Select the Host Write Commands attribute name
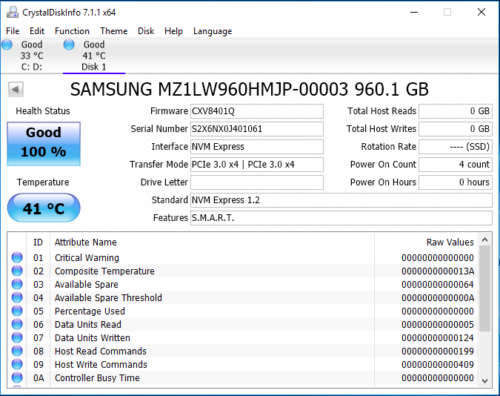500x396 pixels. click(101, 364)
